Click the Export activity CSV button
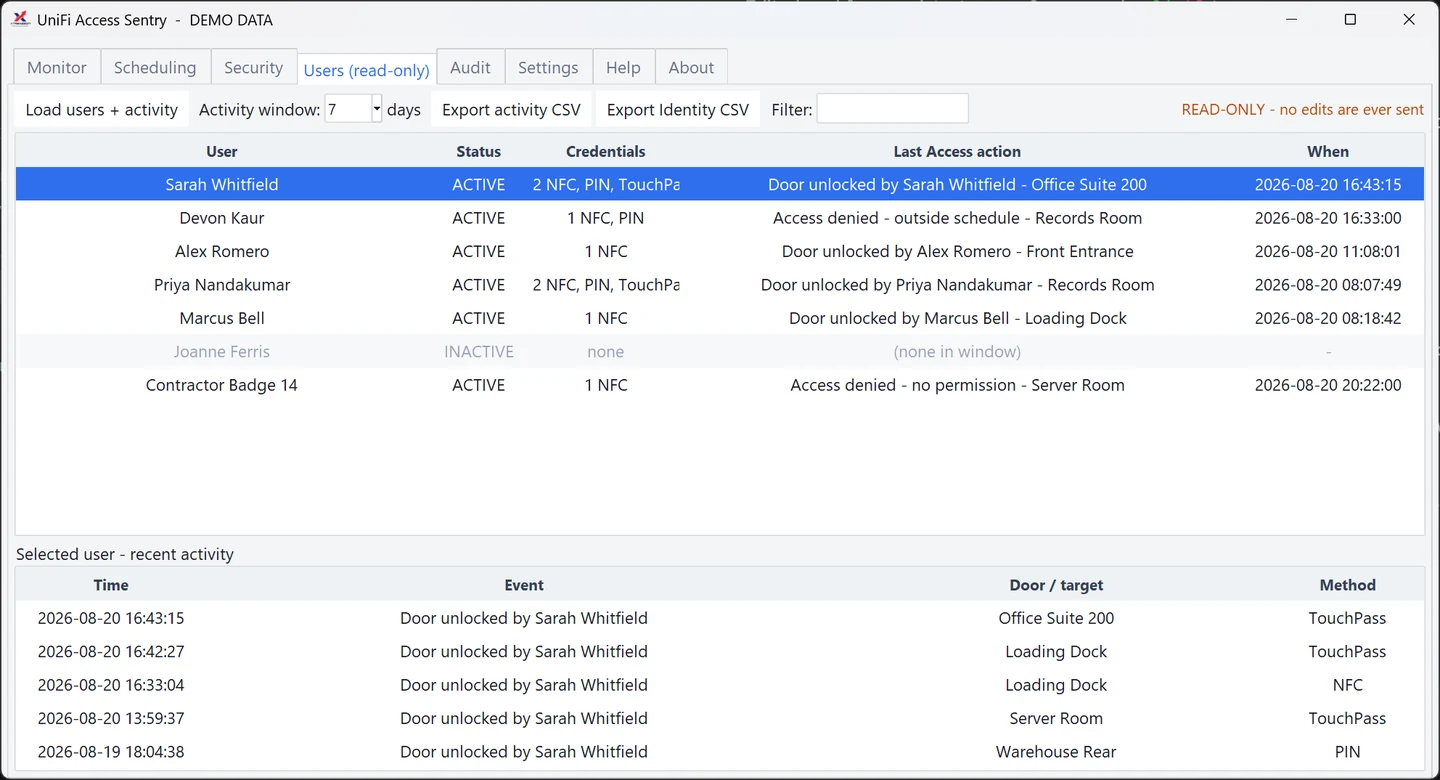 tap(511, 110)
